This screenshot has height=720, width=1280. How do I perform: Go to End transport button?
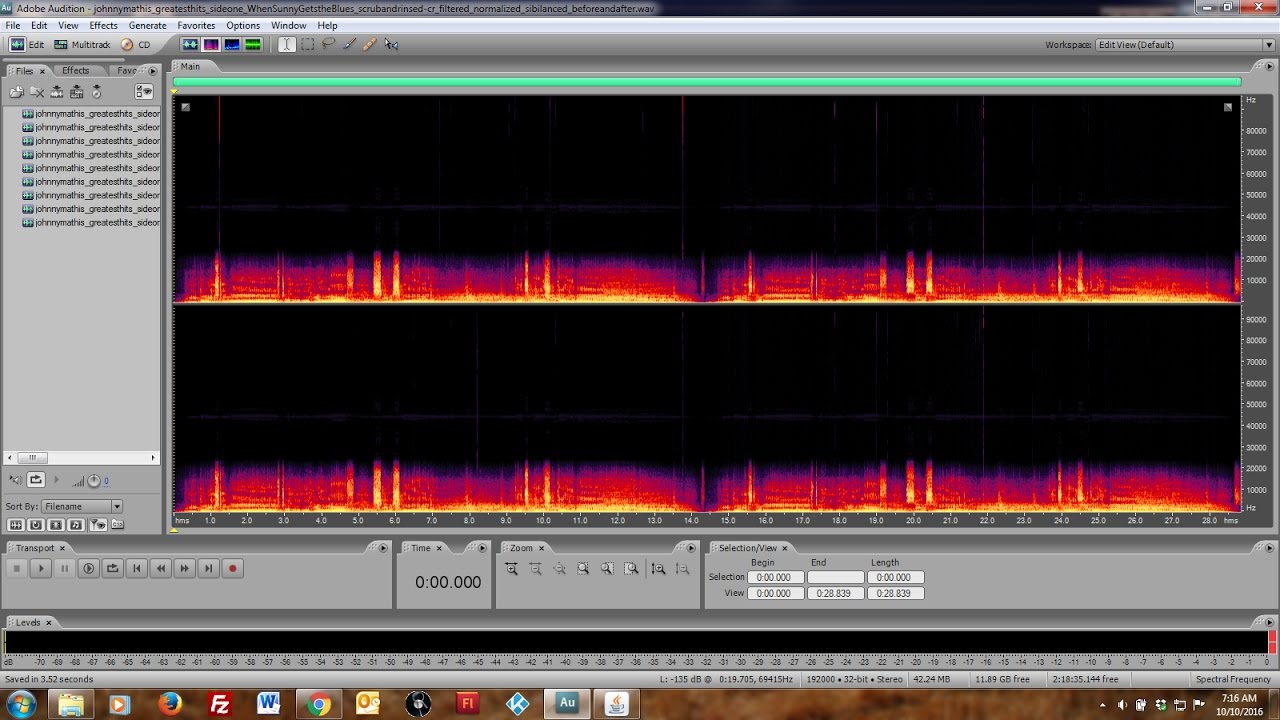coord(208,568)
